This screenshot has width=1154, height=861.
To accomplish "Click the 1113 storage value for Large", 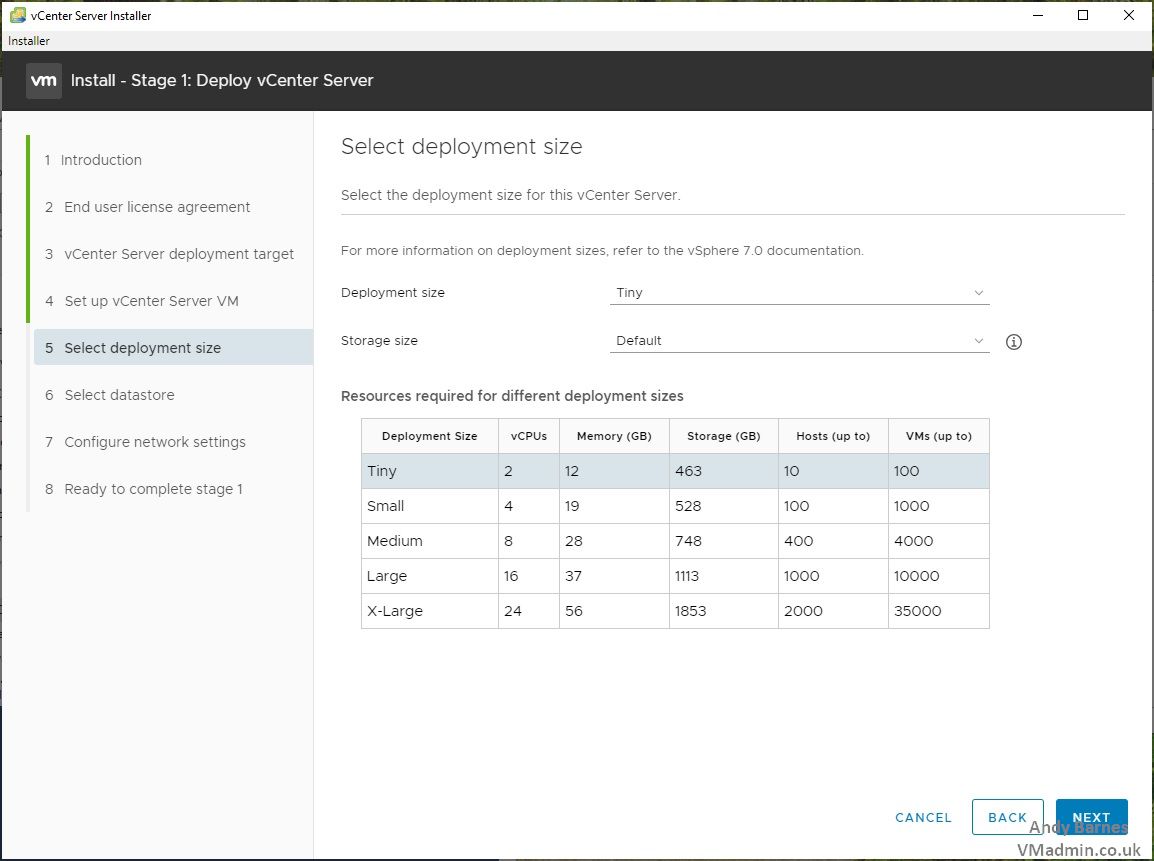I will 687,576.
